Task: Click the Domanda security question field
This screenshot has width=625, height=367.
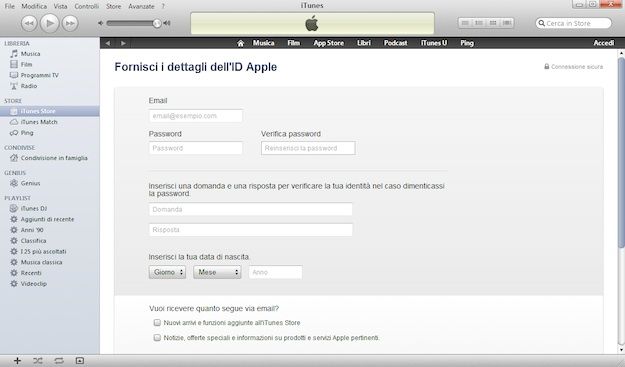Action: tap(251, 210)
